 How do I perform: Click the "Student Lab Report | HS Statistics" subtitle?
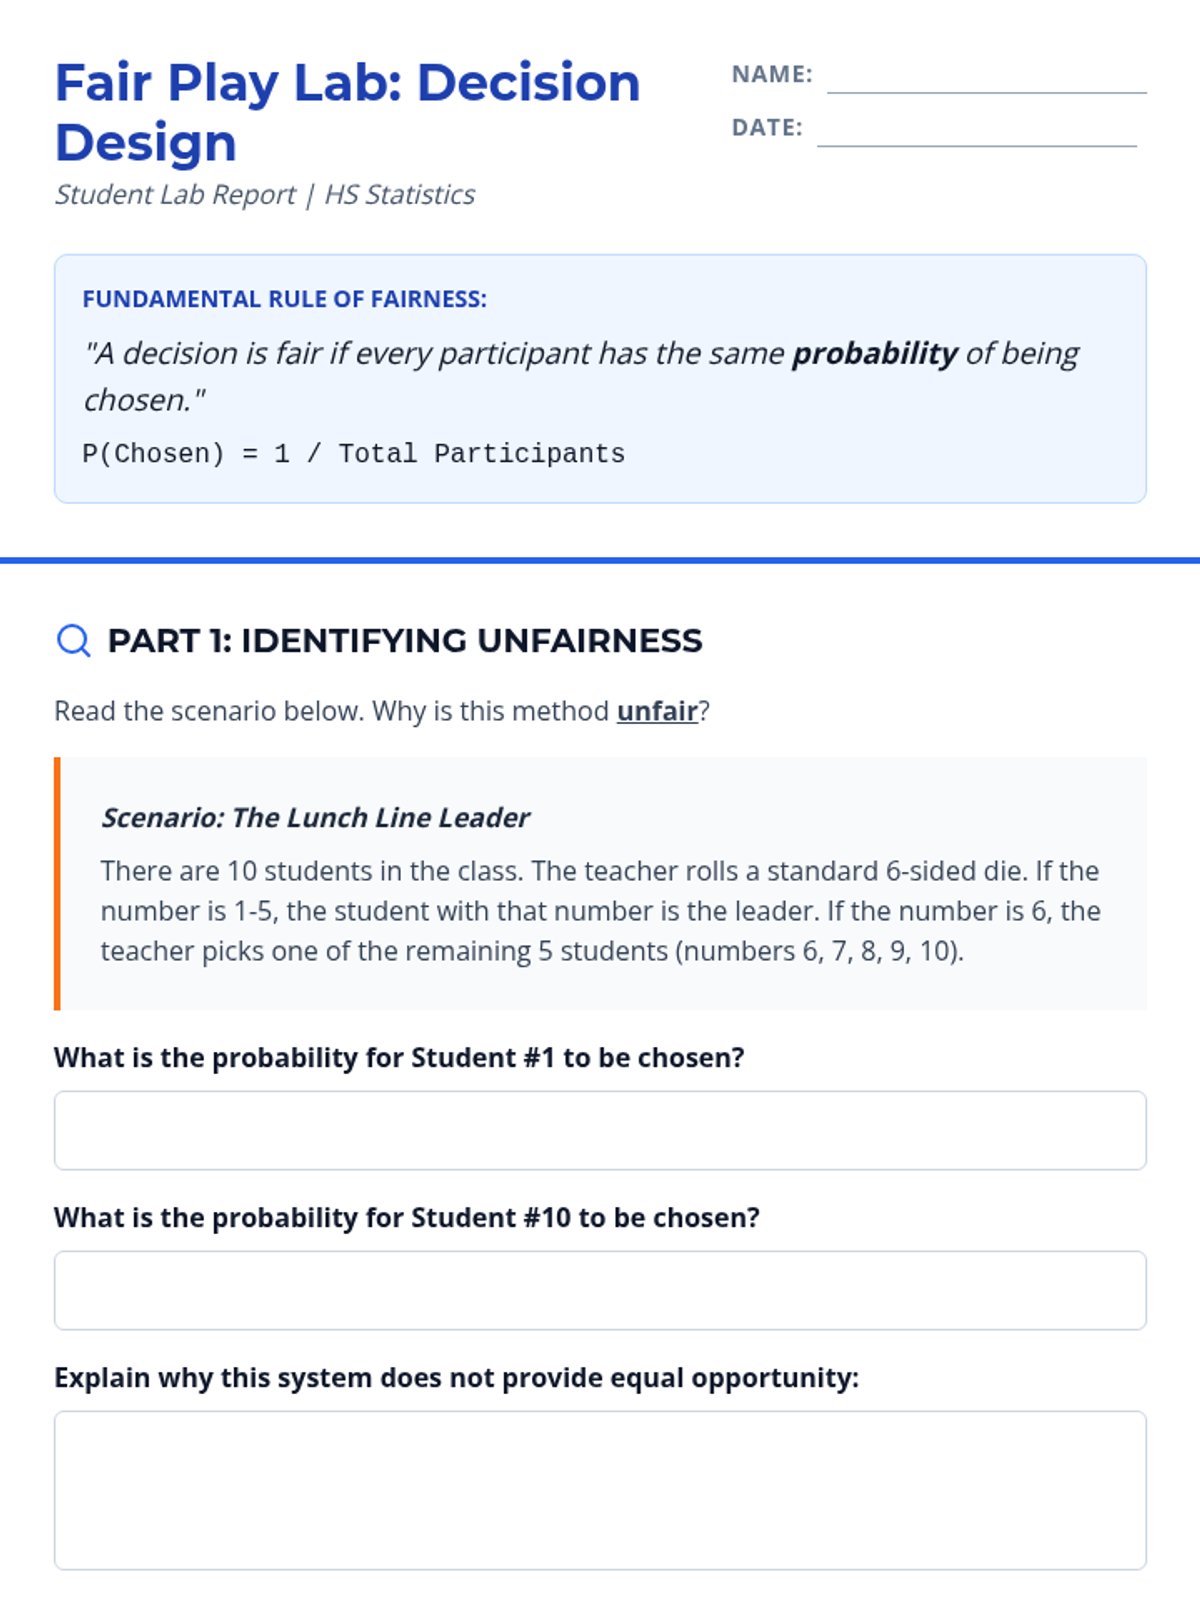click(264, 194)
